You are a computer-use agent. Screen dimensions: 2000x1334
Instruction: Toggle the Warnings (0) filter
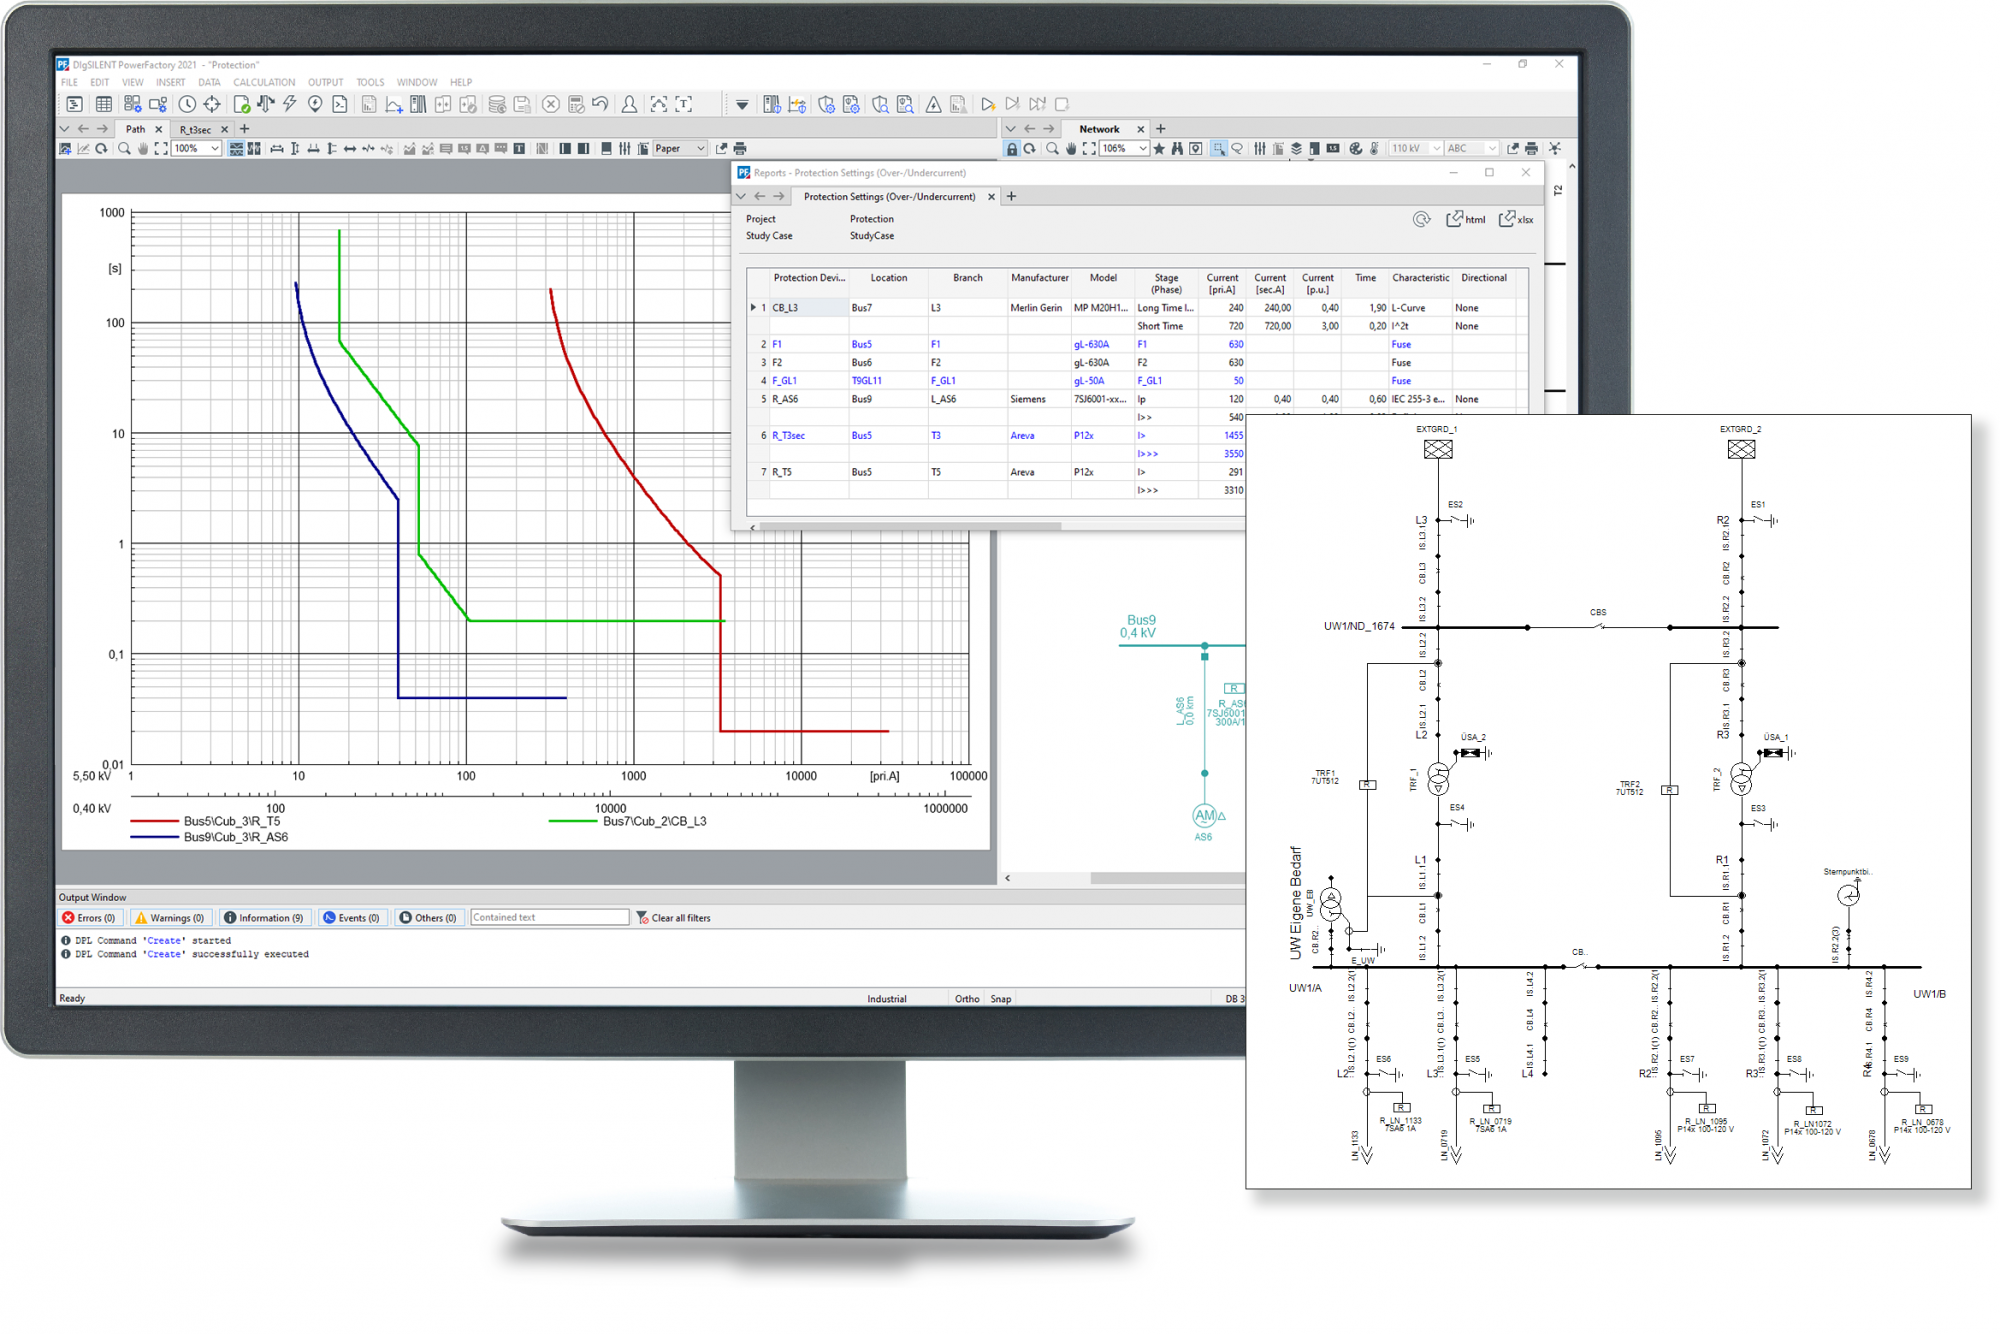(169, 918)
